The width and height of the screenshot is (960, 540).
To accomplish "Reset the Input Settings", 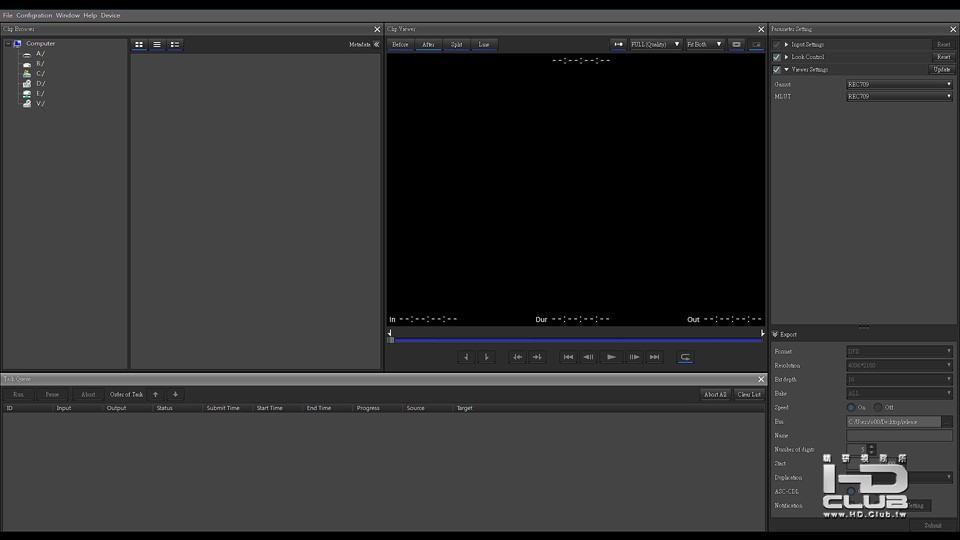I will tap(943, 45).
